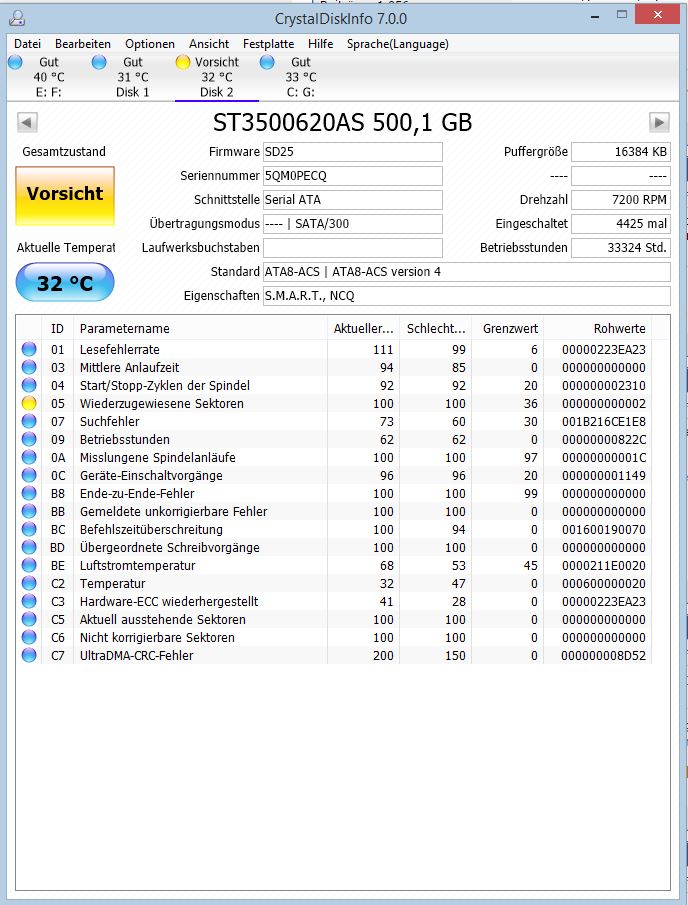688x905 pixels.
Task: Minimize the CrystalDiskInfo window
Action: 594,16
